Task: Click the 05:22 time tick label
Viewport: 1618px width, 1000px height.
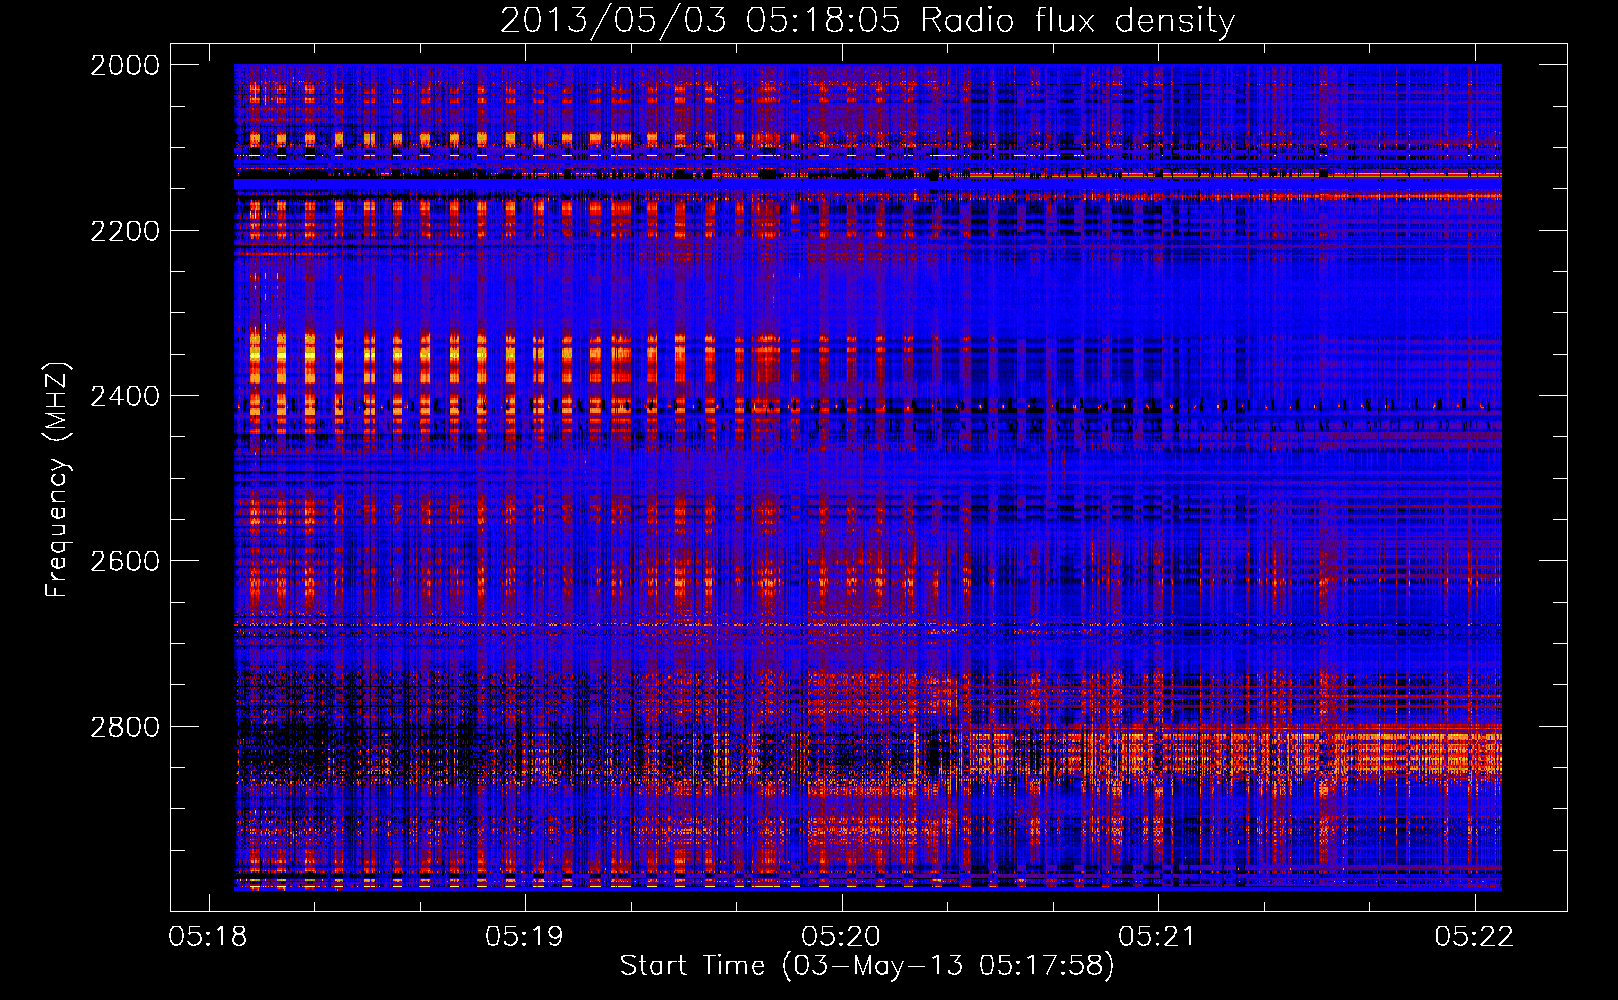Action: [x=1474, y=936]
